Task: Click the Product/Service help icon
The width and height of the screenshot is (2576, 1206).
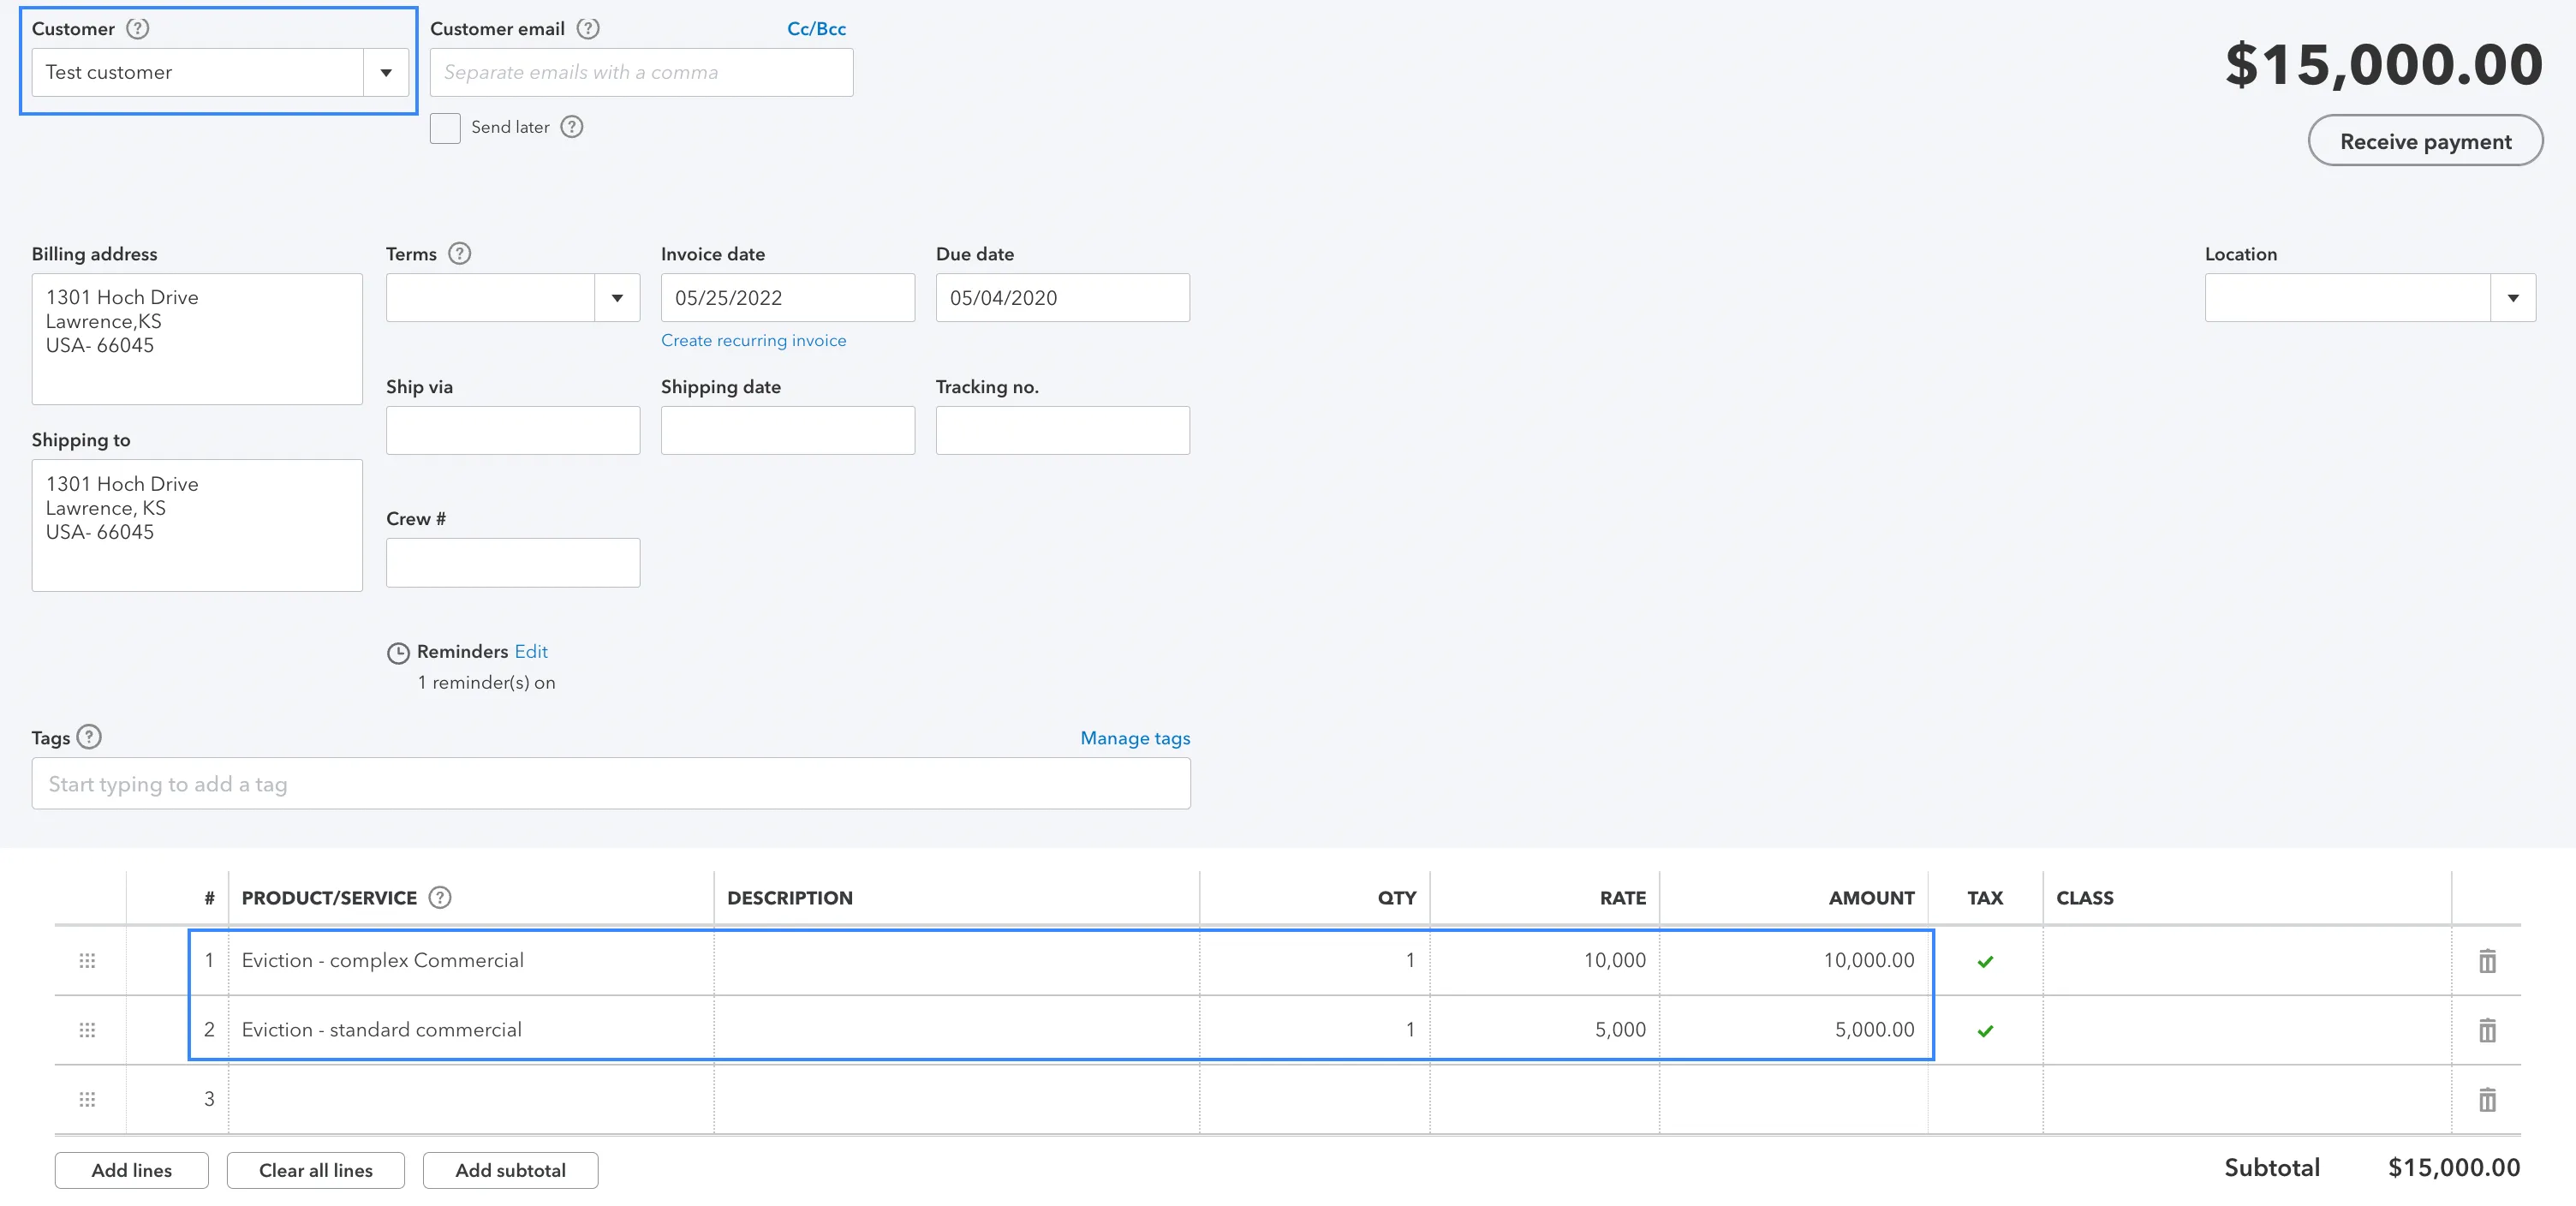Action: (x=439, y=897)
